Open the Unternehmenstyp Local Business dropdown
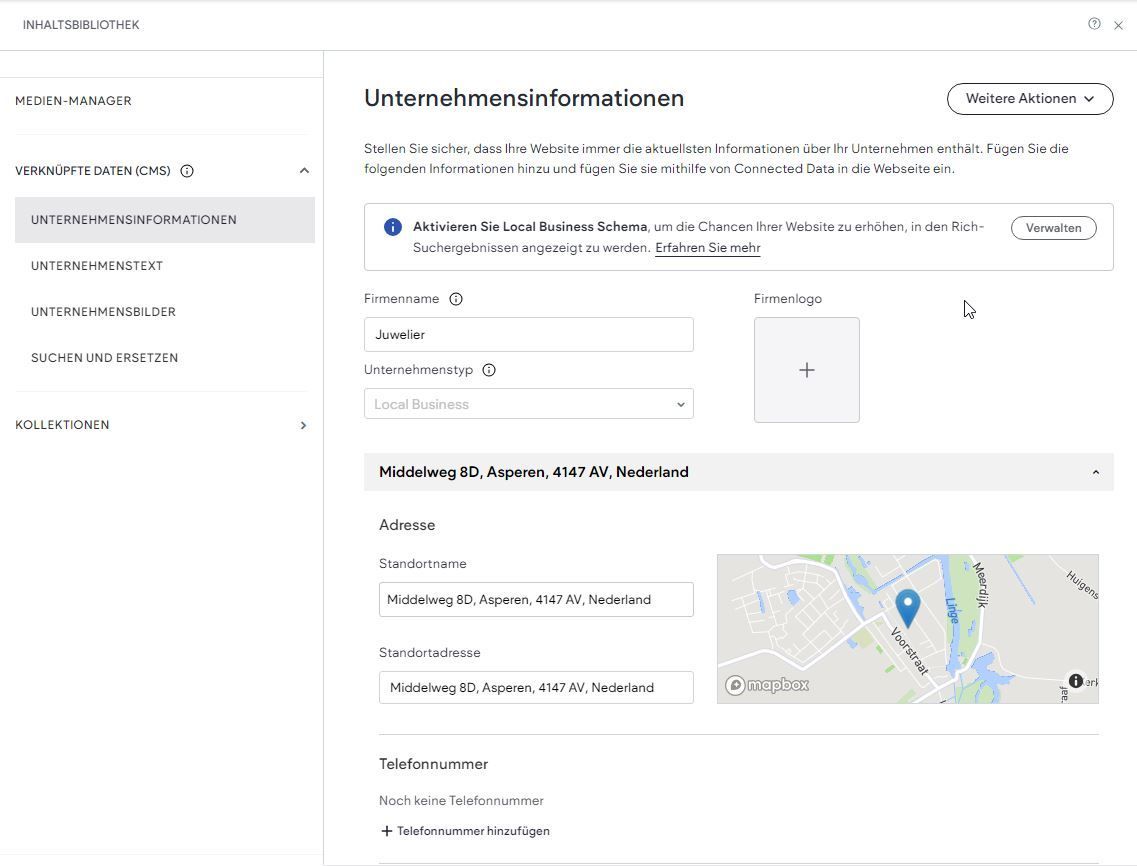 pos(529,404)
